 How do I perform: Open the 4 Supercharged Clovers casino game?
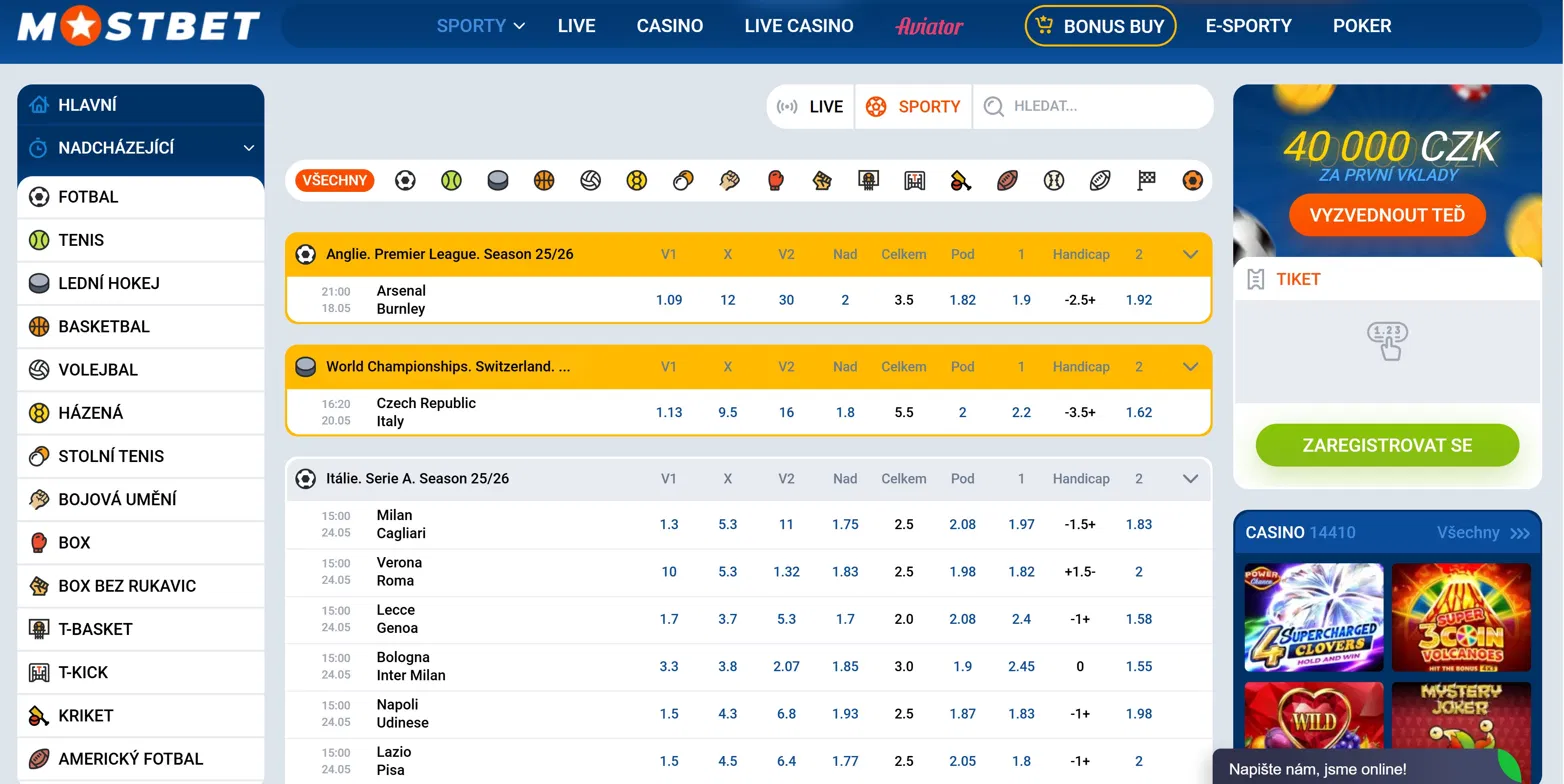coord(1314,617)
